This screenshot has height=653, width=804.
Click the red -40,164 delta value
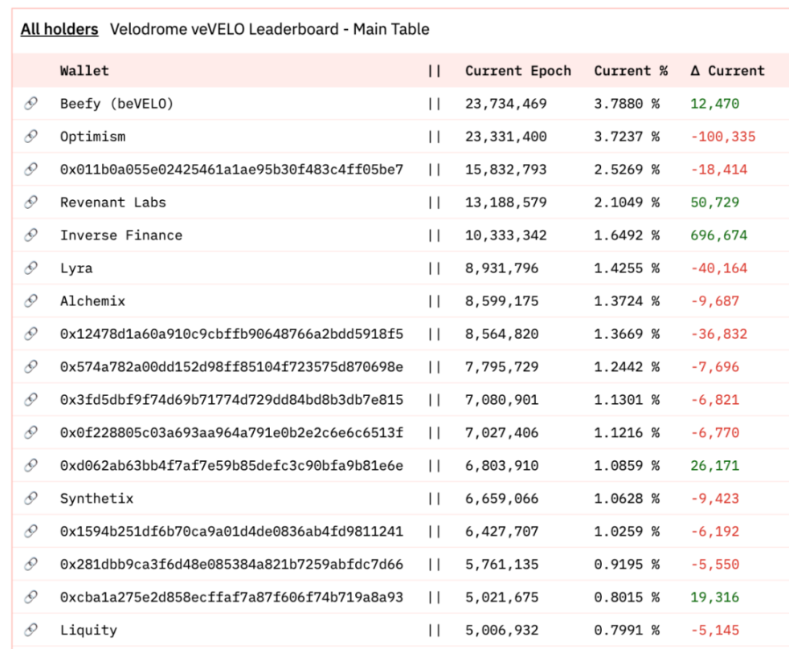[x=719, y=268]
